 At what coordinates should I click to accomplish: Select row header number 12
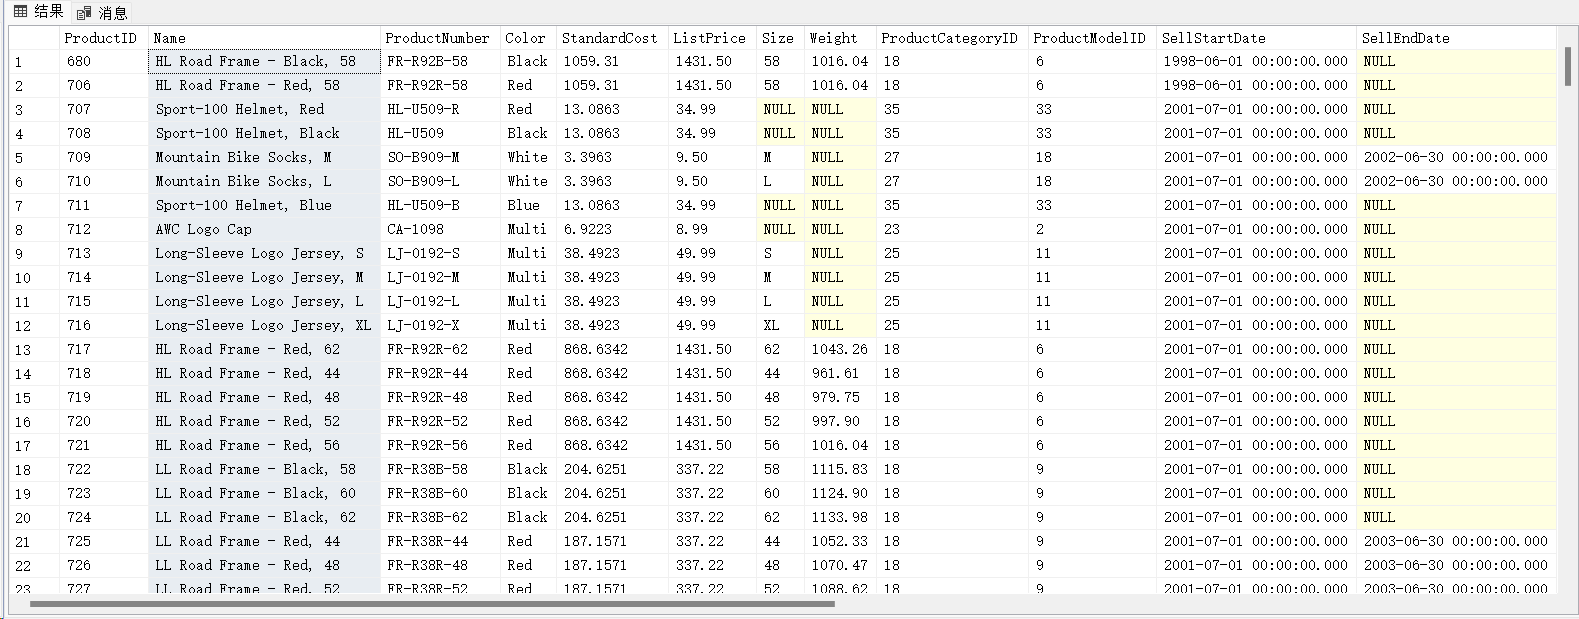(x=33, y=326)
